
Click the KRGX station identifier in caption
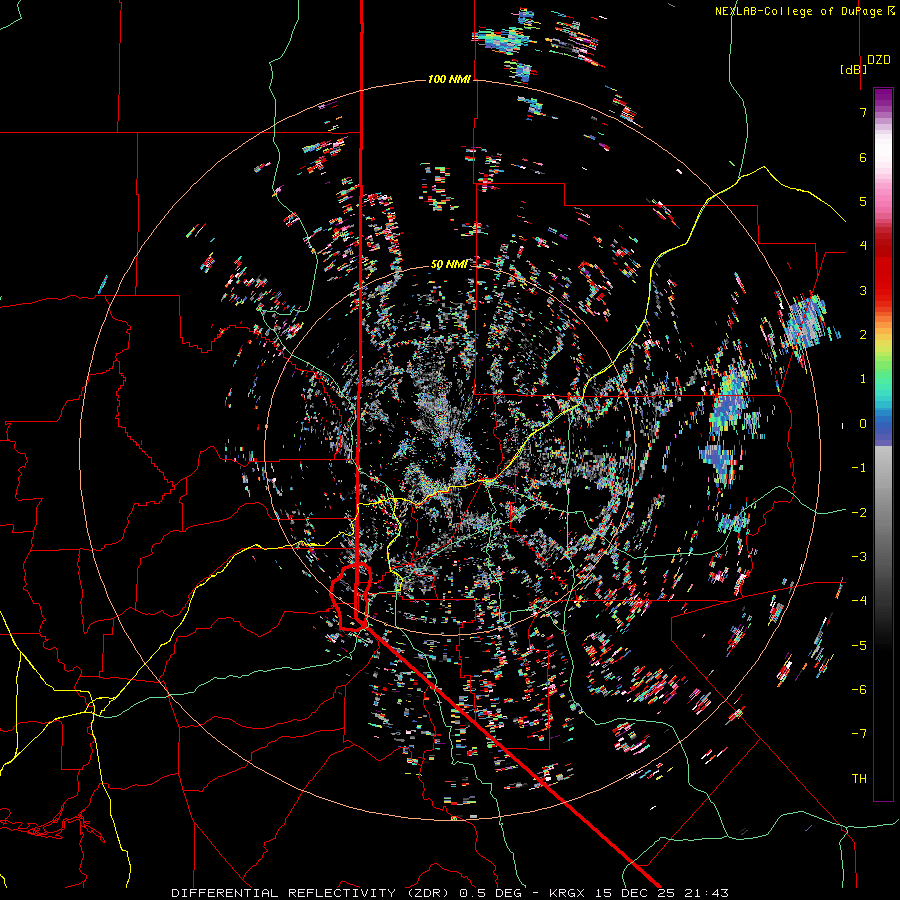568,893
